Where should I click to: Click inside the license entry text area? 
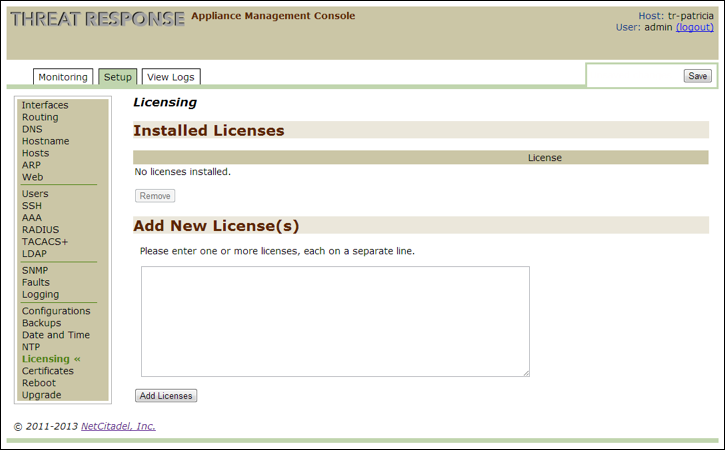coord(335,321)
